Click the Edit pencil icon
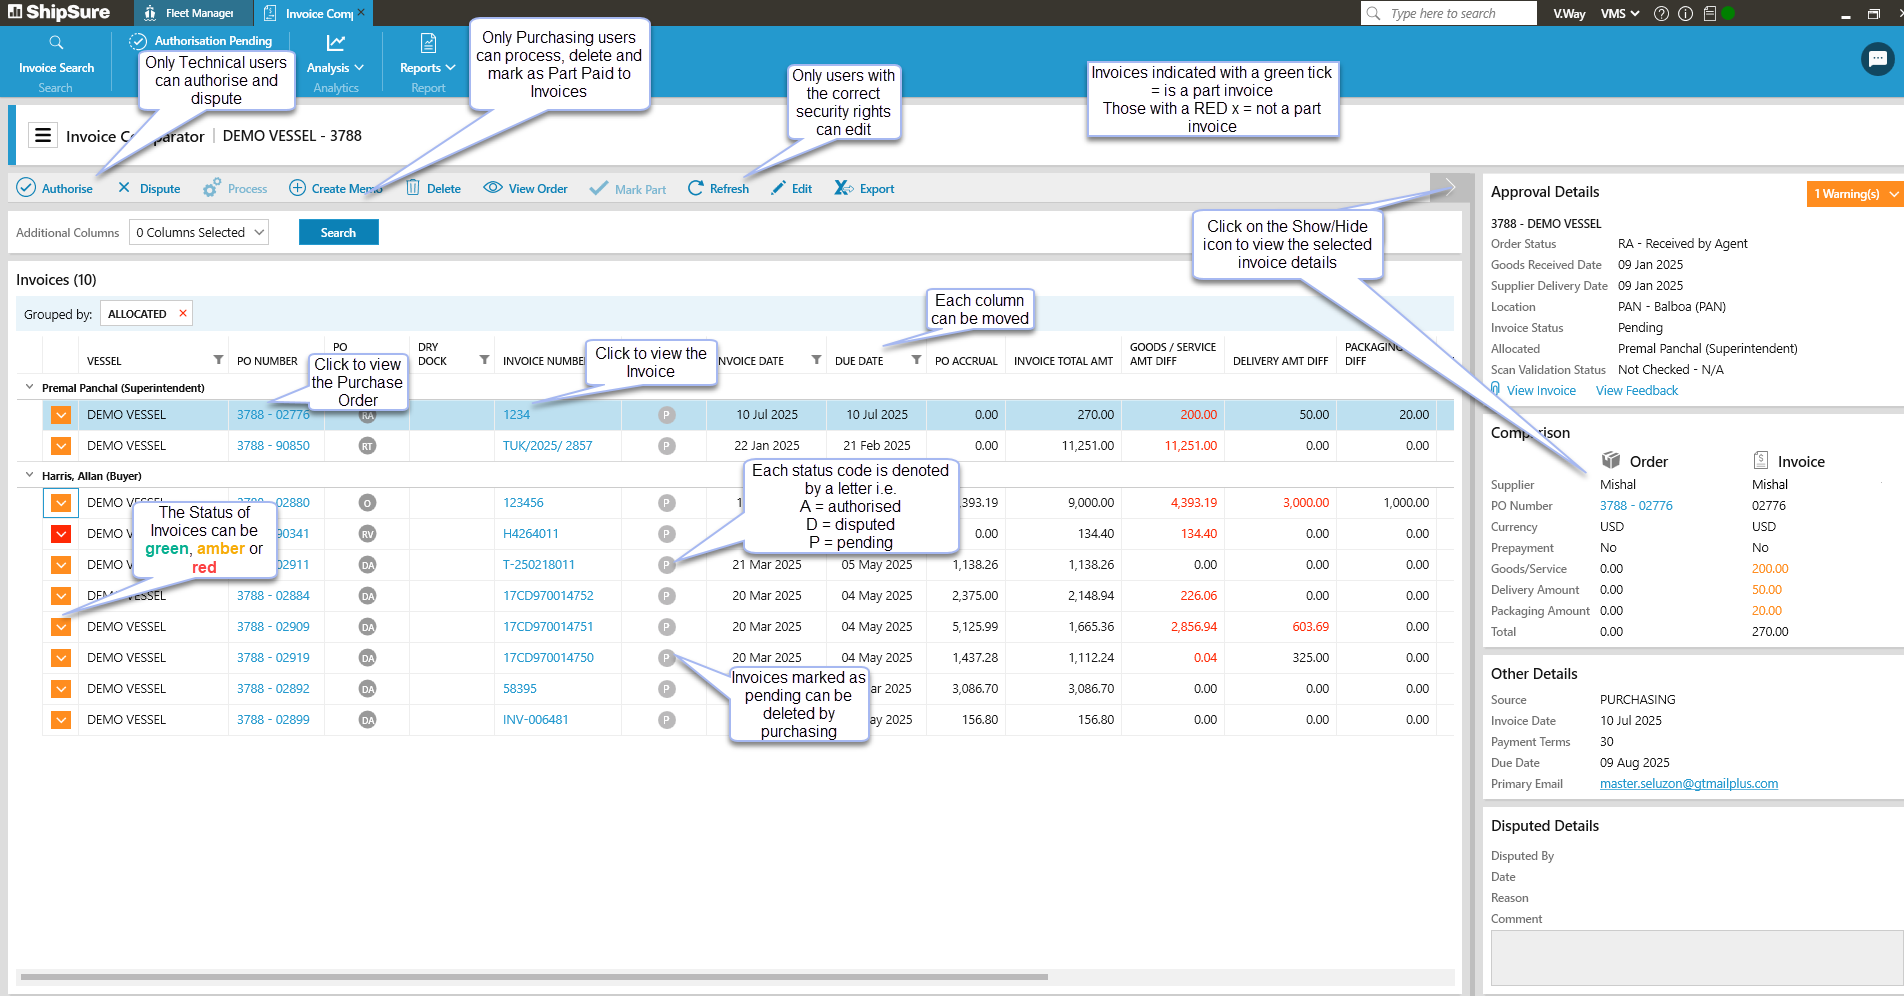1904x996 pixels. pos(778,188)
